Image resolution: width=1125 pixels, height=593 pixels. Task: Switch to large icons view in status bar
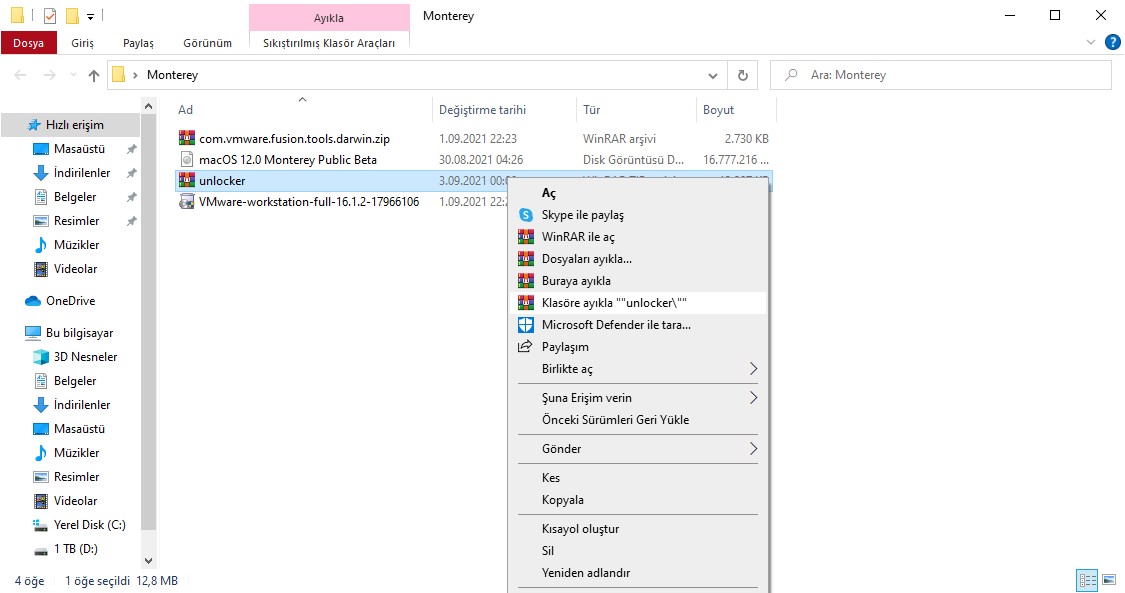(x=1109, y=580)
